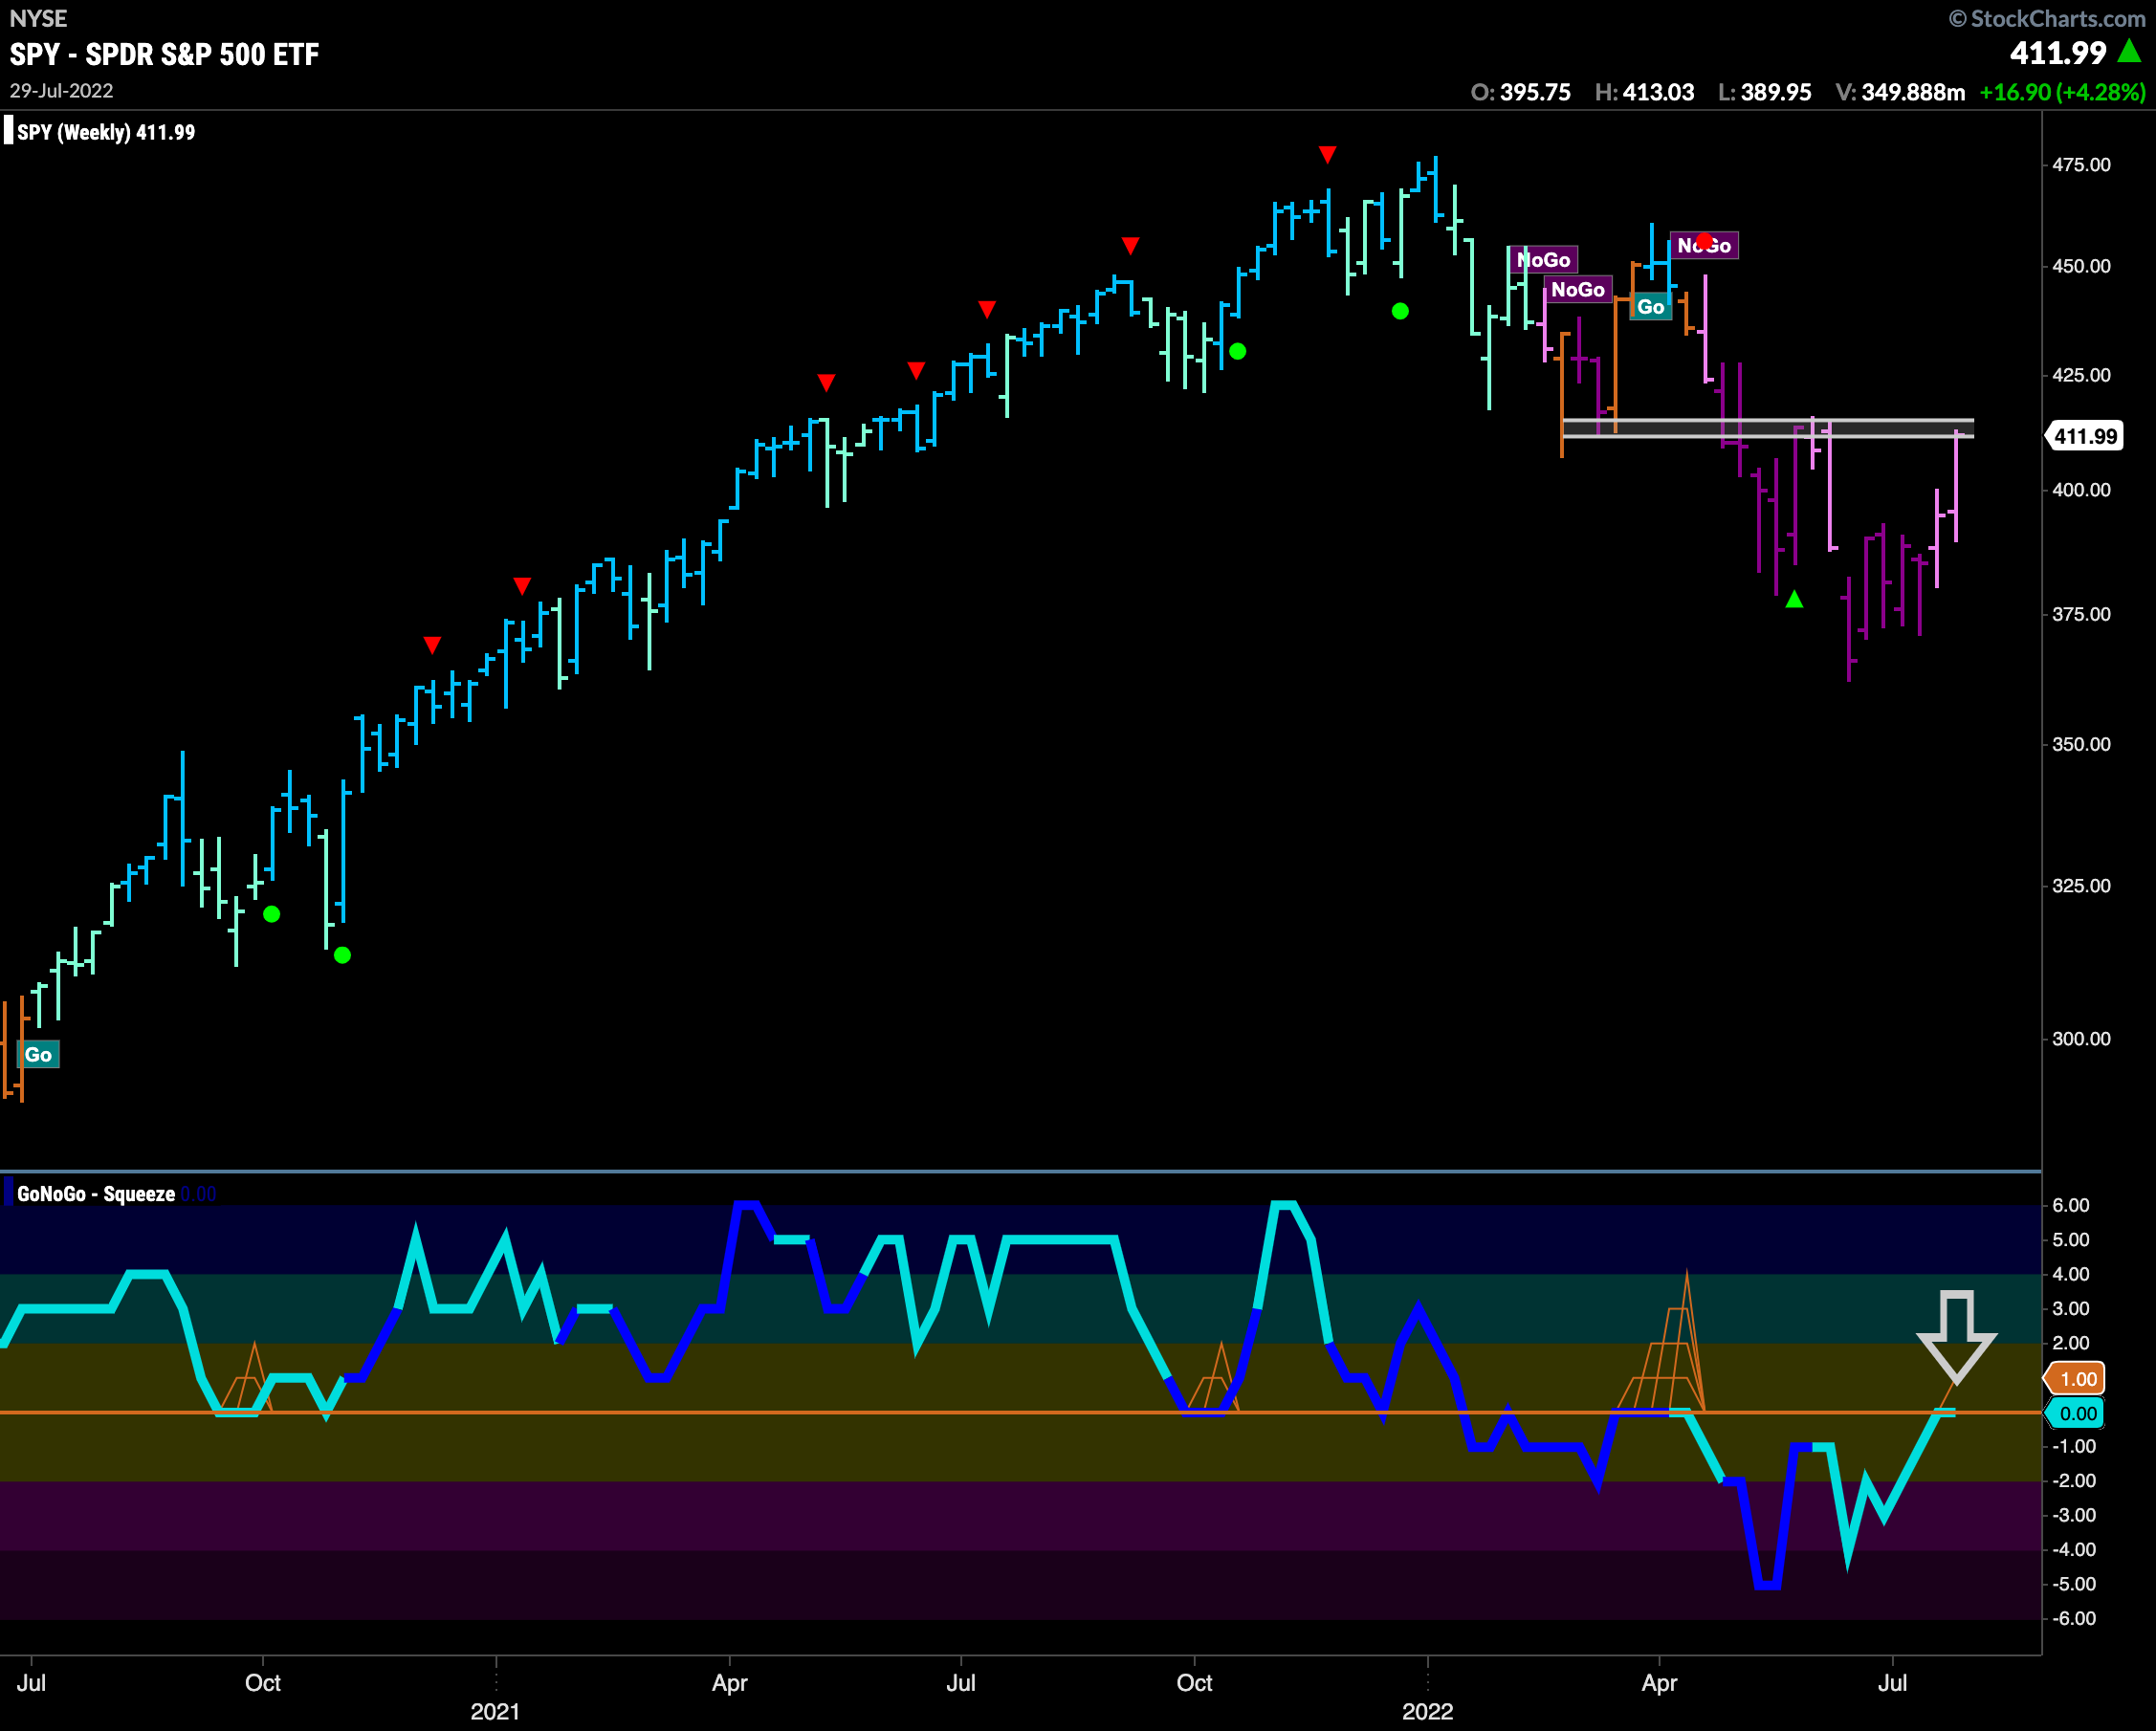Click the gray horizontal resistance band near 412
Screen dimensions: 2156x1731
click(x=1767, y=428)
